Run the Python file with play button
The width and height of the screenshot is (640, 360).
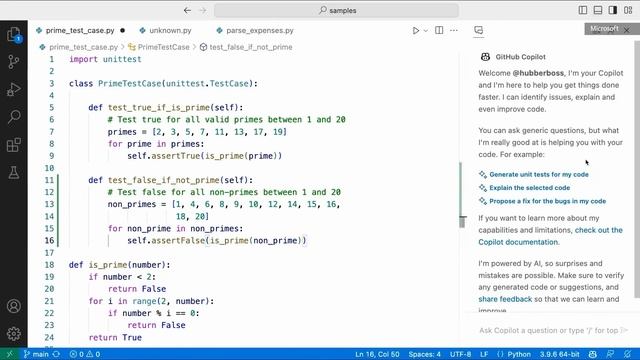click(x=416, y=31)
